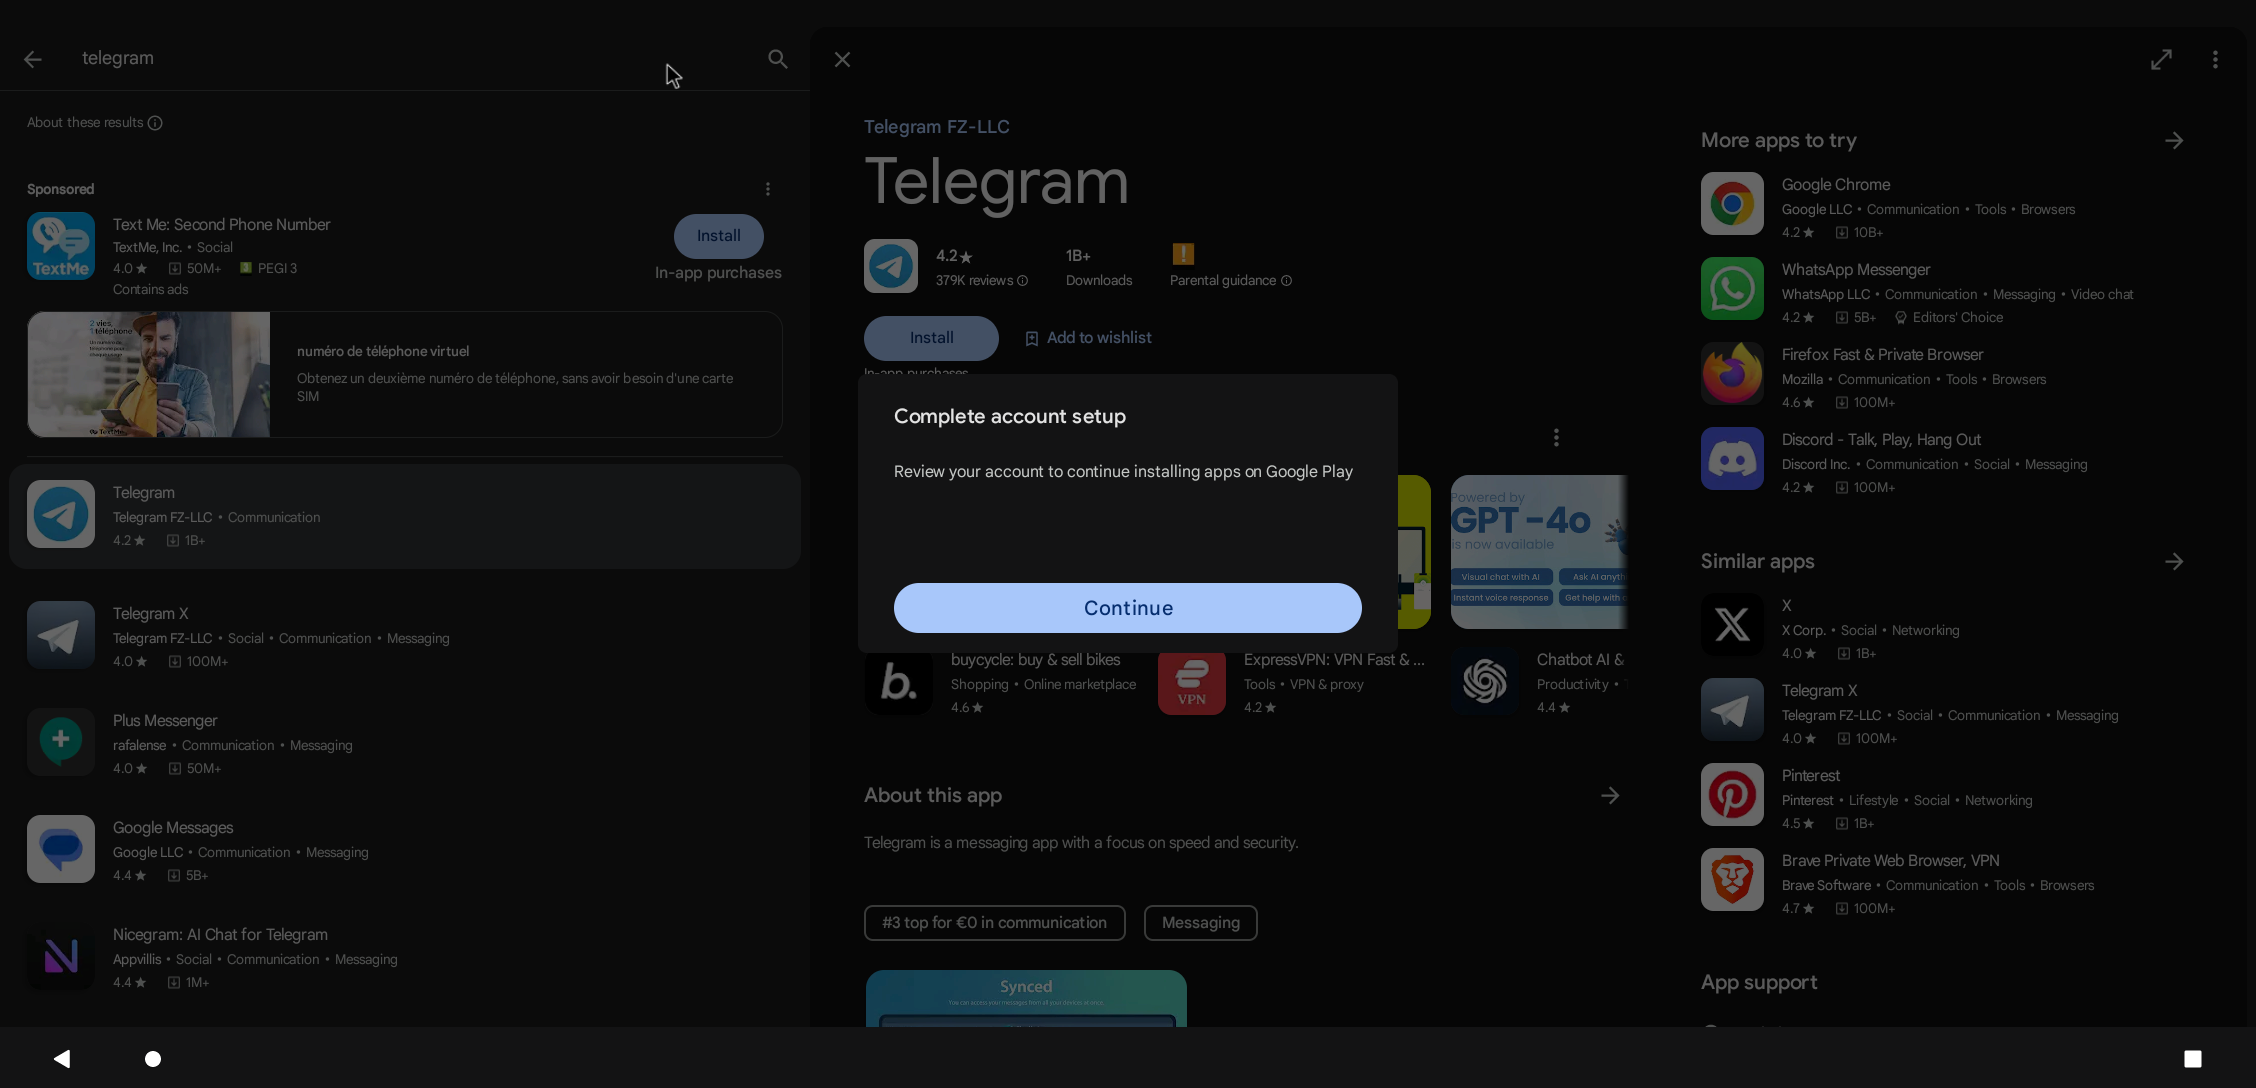The height and width of the screenshot is (1088, 2256).
Task: Expand the More apps to try arrow
Action: 2174,141
